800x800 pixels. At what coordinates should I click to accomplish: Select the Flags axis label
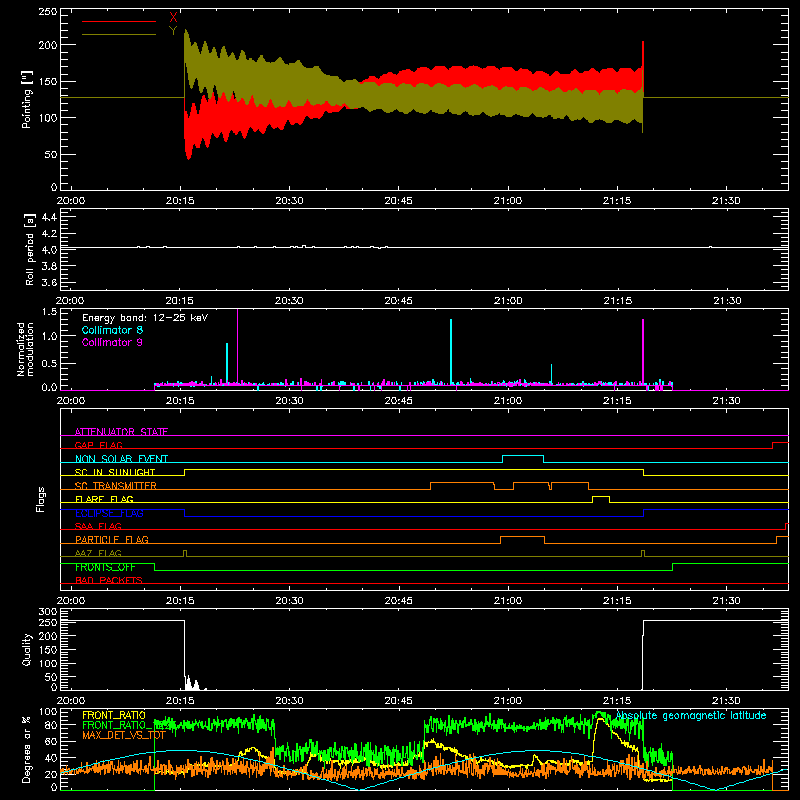(x=41, y=499)
